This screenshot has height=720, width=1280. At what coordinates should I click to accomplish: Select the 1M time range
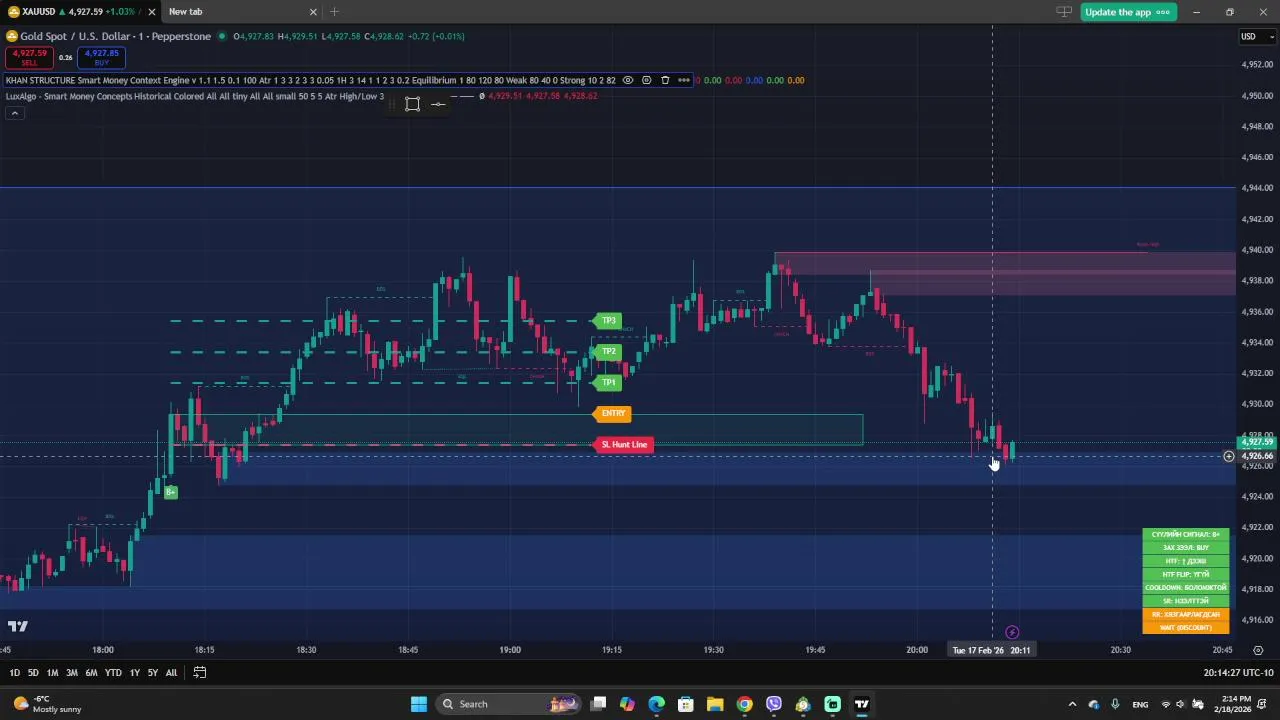52,673
